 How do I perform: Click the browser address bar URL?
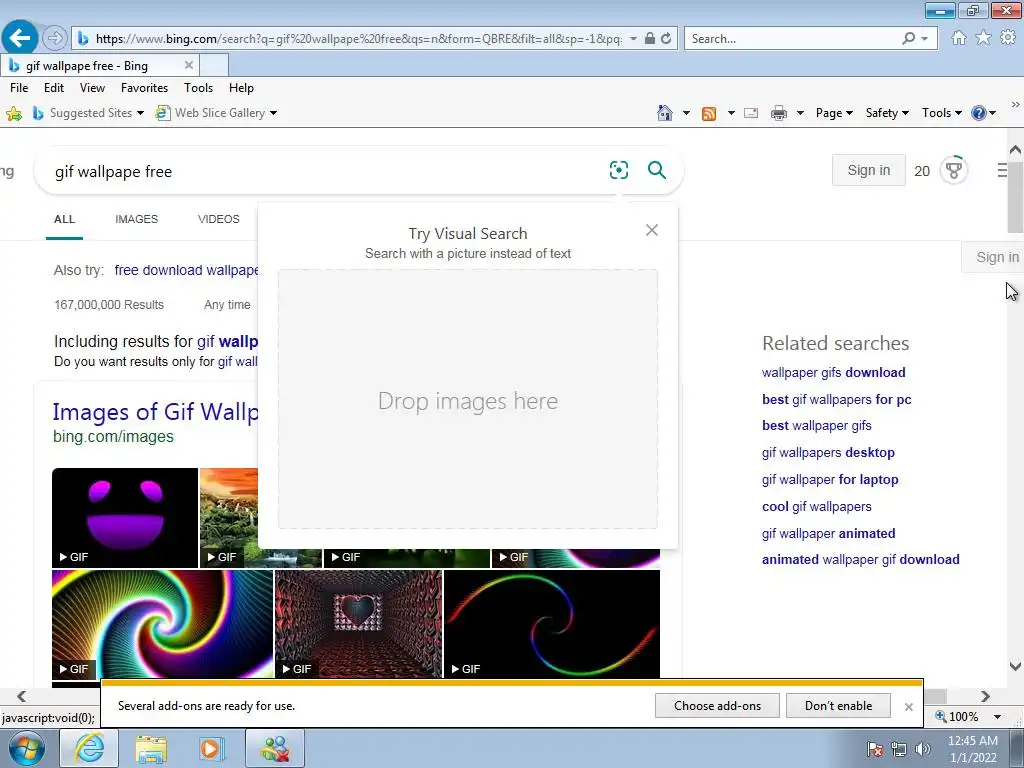pos(359,39)
